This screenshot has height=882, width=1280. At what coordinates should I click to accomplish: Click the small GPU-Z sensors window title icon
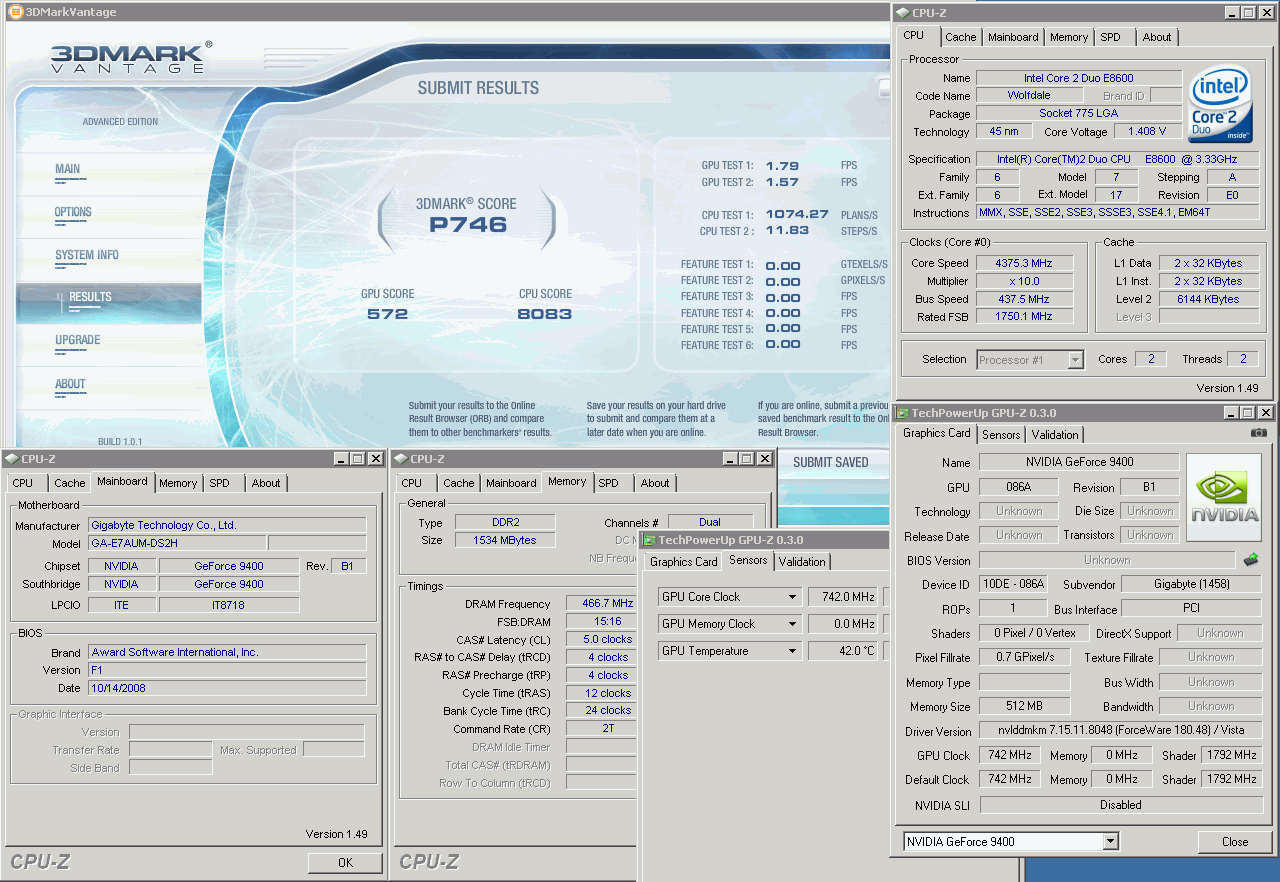(x=649, y=540)
